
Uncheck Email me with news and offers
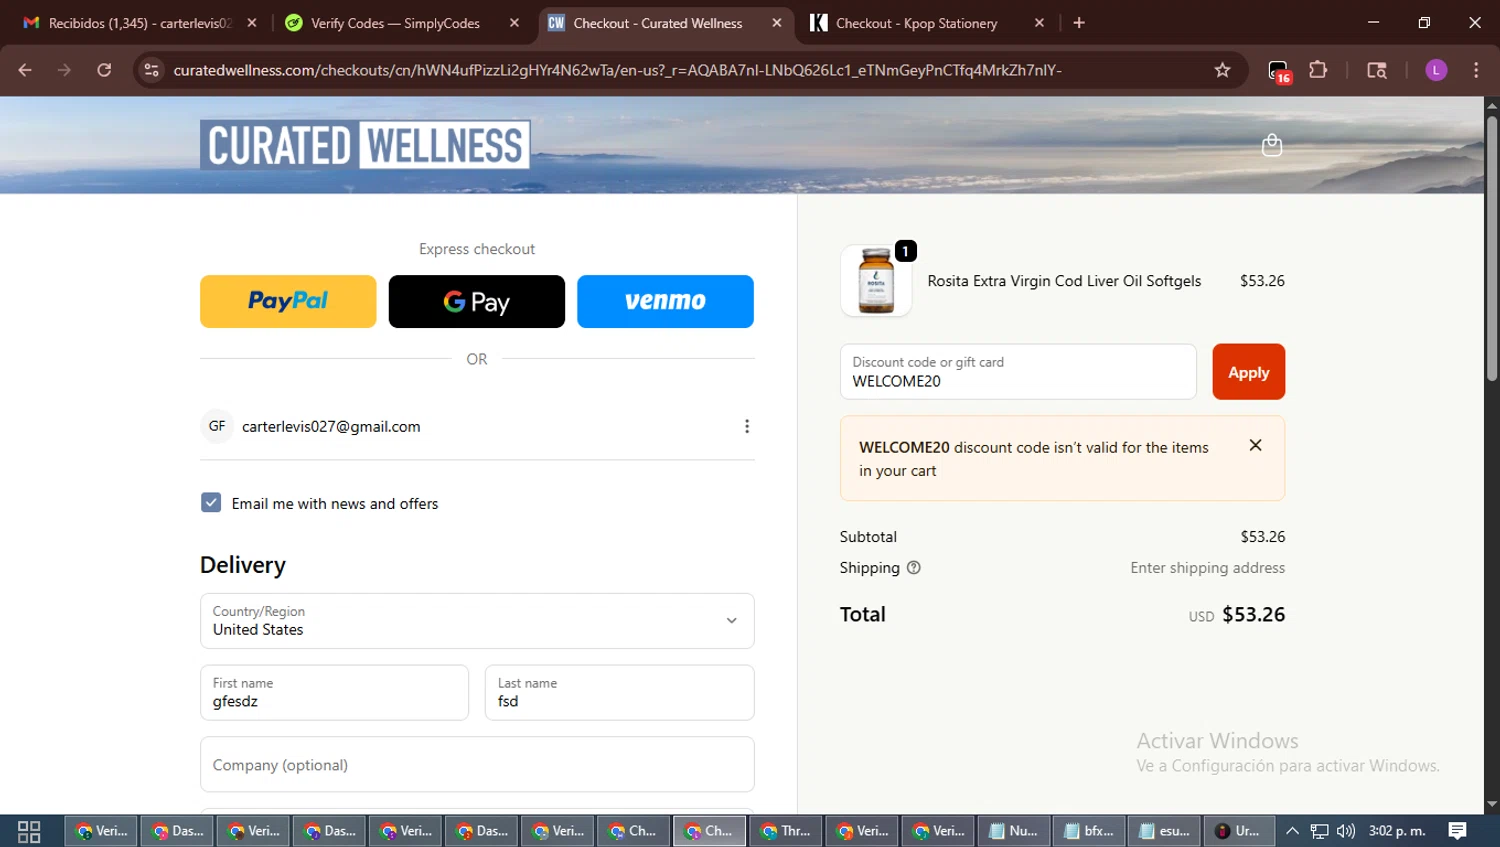tap(211, 502)
